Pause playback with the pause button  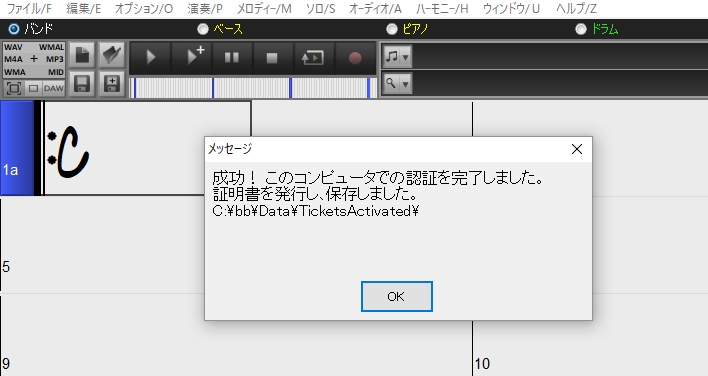(232, 58)
